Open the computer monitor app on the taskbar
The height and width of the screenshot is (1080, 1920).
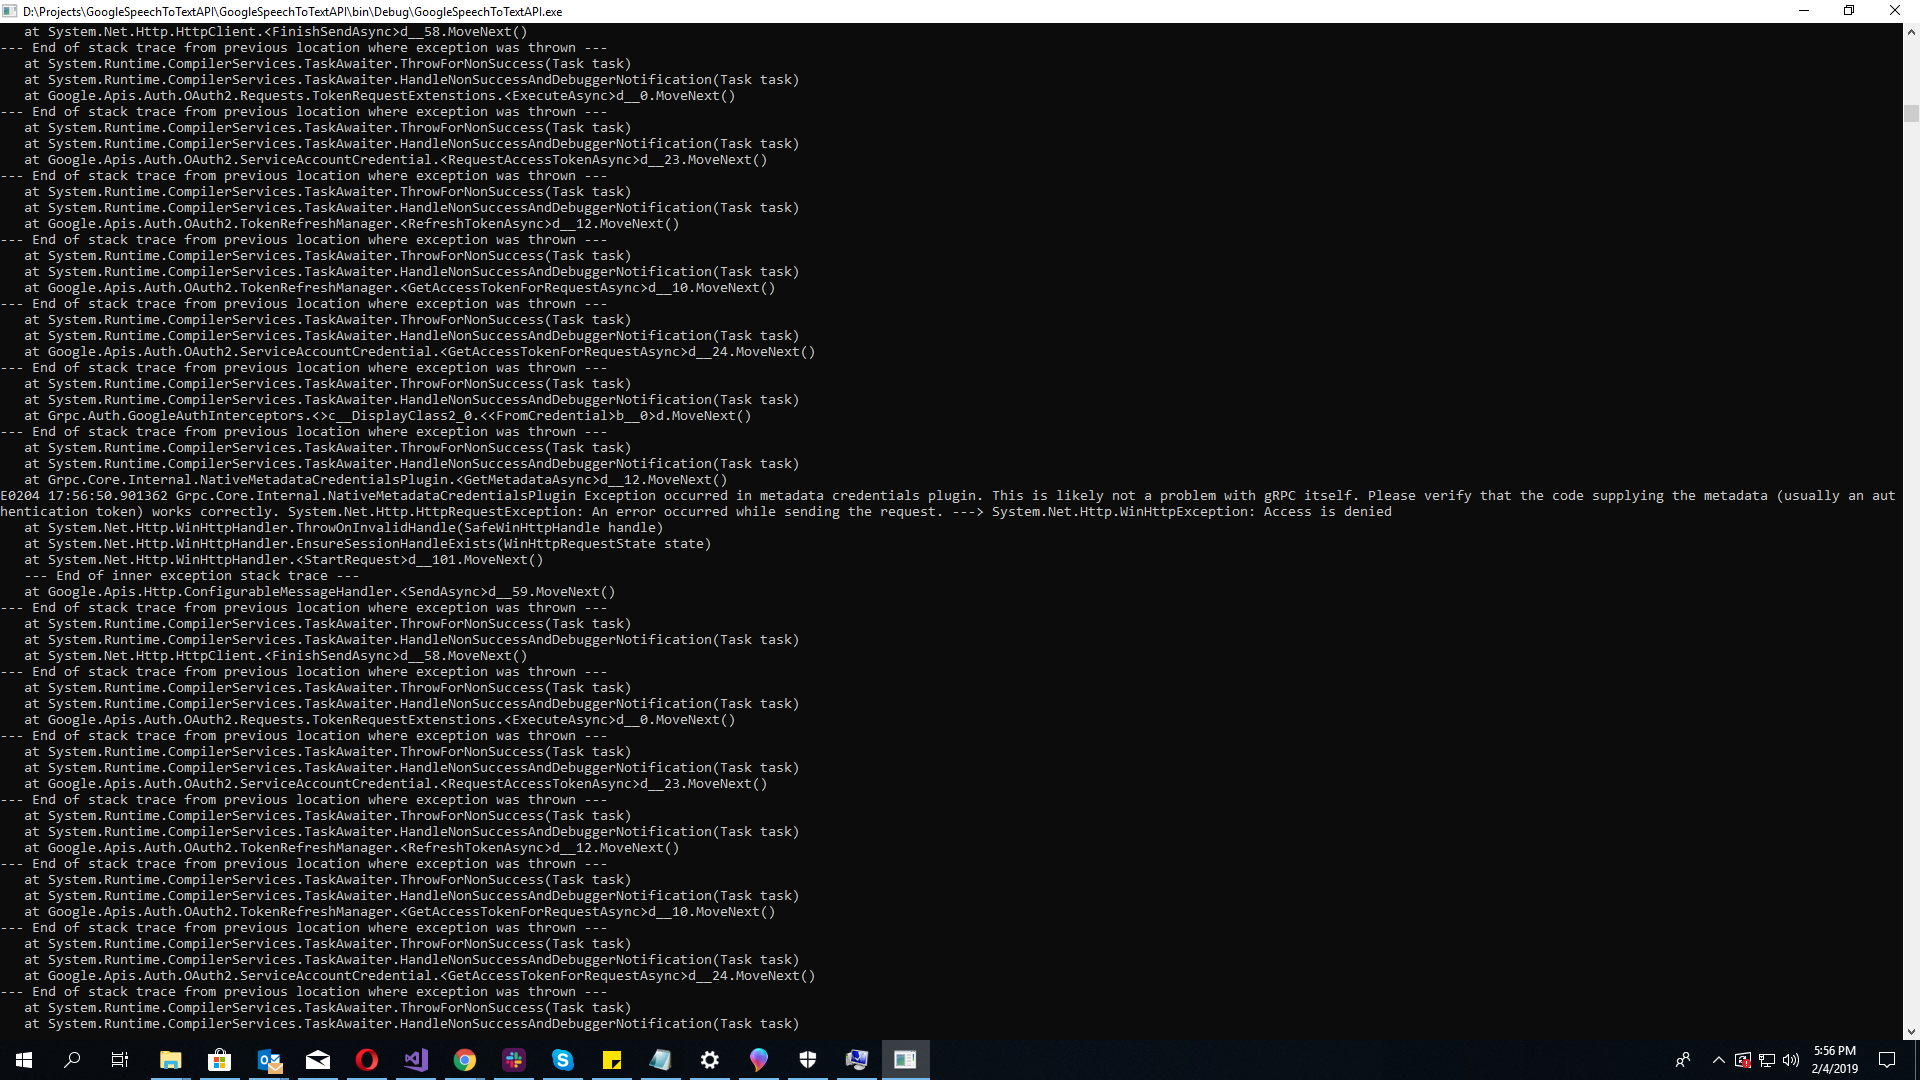click(x=857, y=1060)
